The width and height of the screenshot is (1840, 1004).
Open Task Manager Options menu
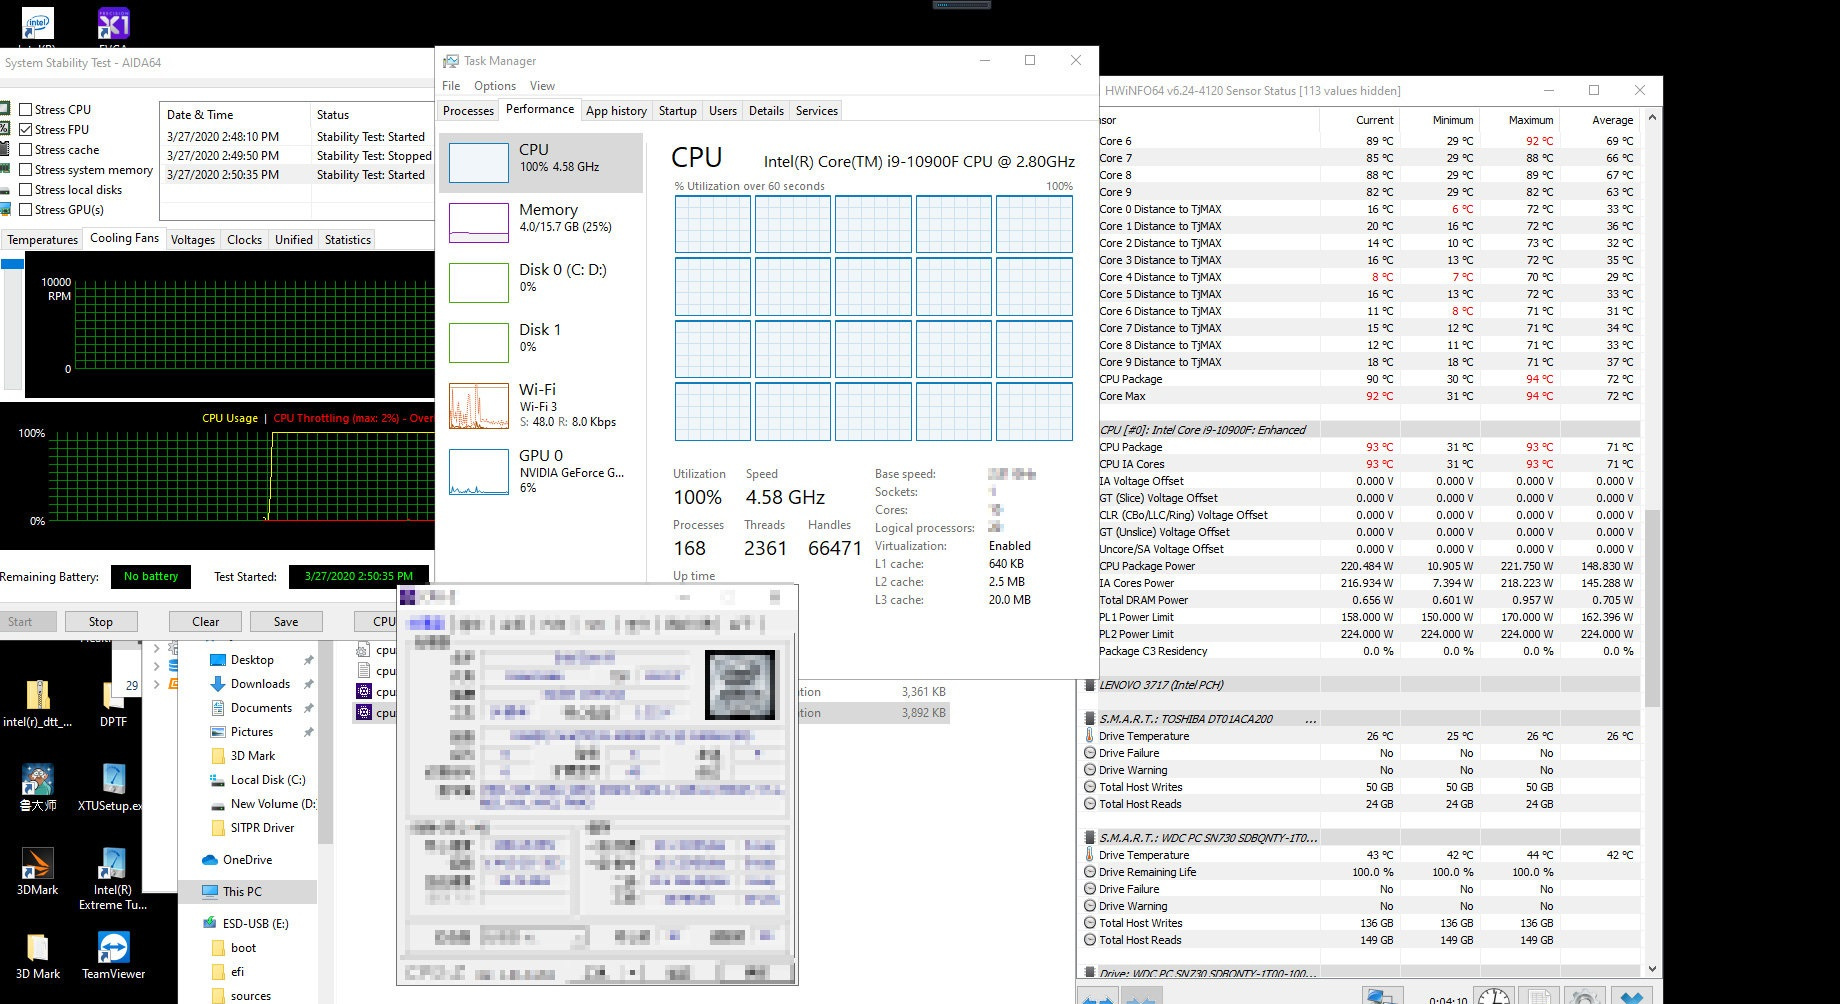pyautogui.click(x=495, y=86)
